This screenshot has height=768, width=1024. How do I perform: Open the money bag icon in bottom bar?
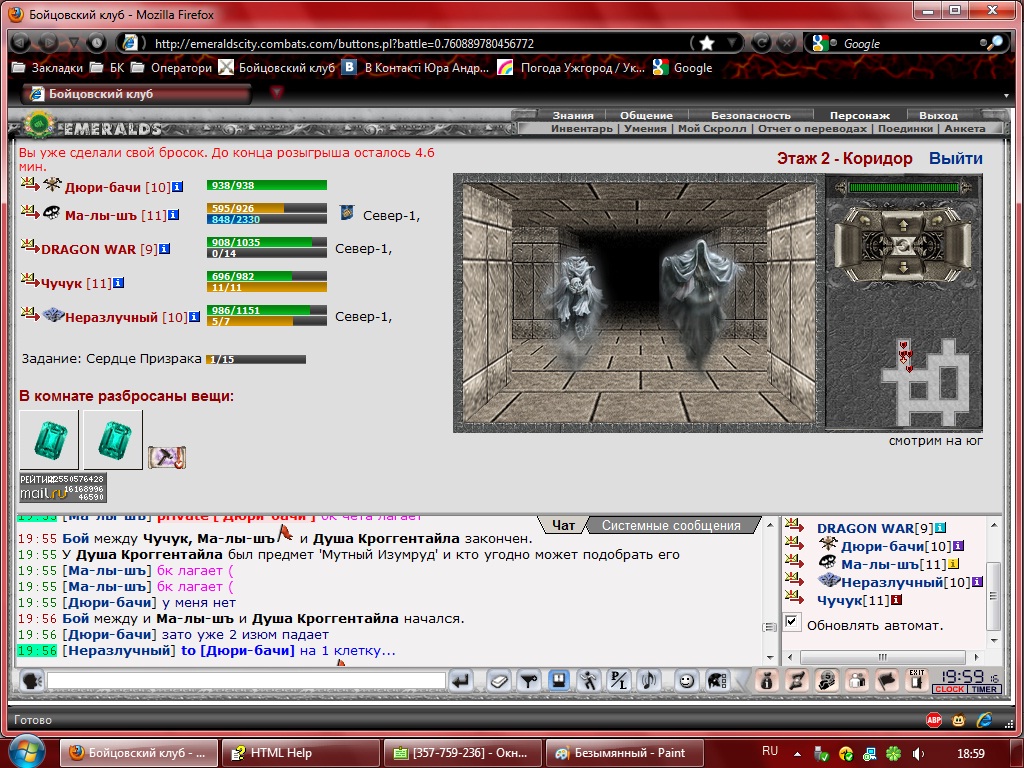pyautogui.click(x=767, y=681)
